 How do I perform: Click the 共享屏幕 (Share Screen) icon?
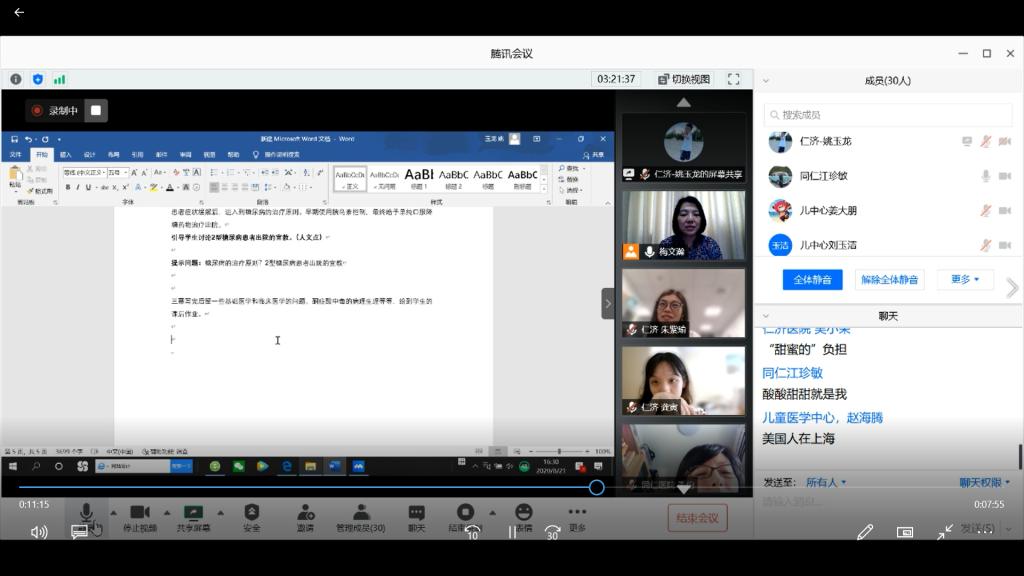(193, 513)
